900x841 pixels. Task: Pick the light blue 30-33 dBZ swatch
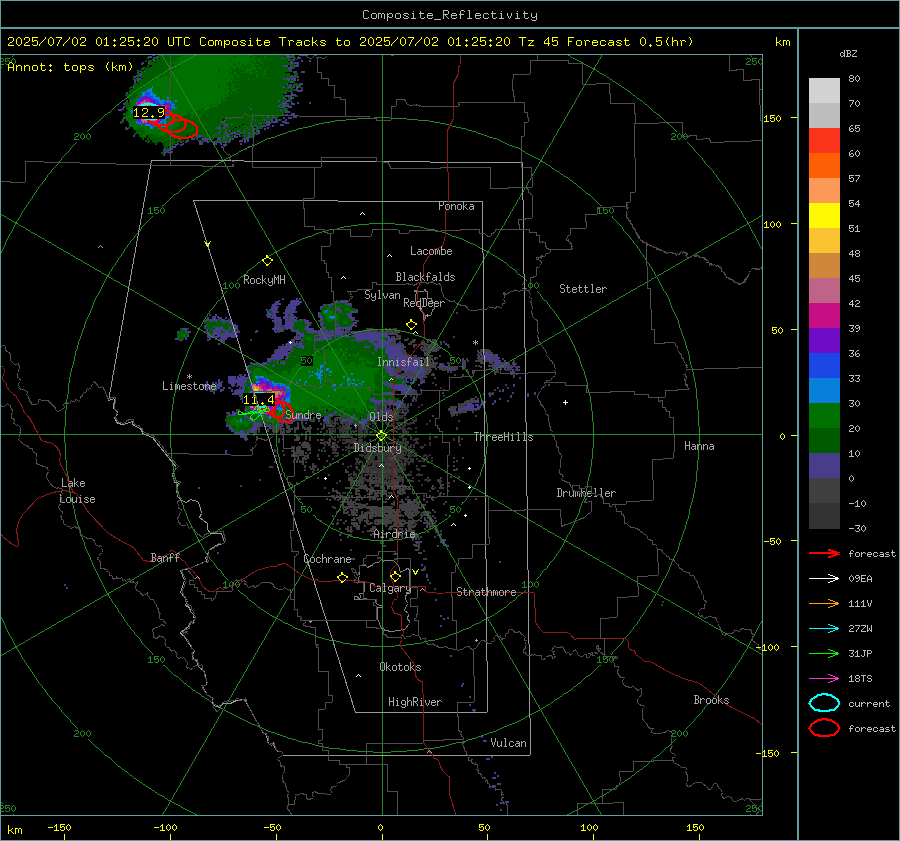(824, 391)
